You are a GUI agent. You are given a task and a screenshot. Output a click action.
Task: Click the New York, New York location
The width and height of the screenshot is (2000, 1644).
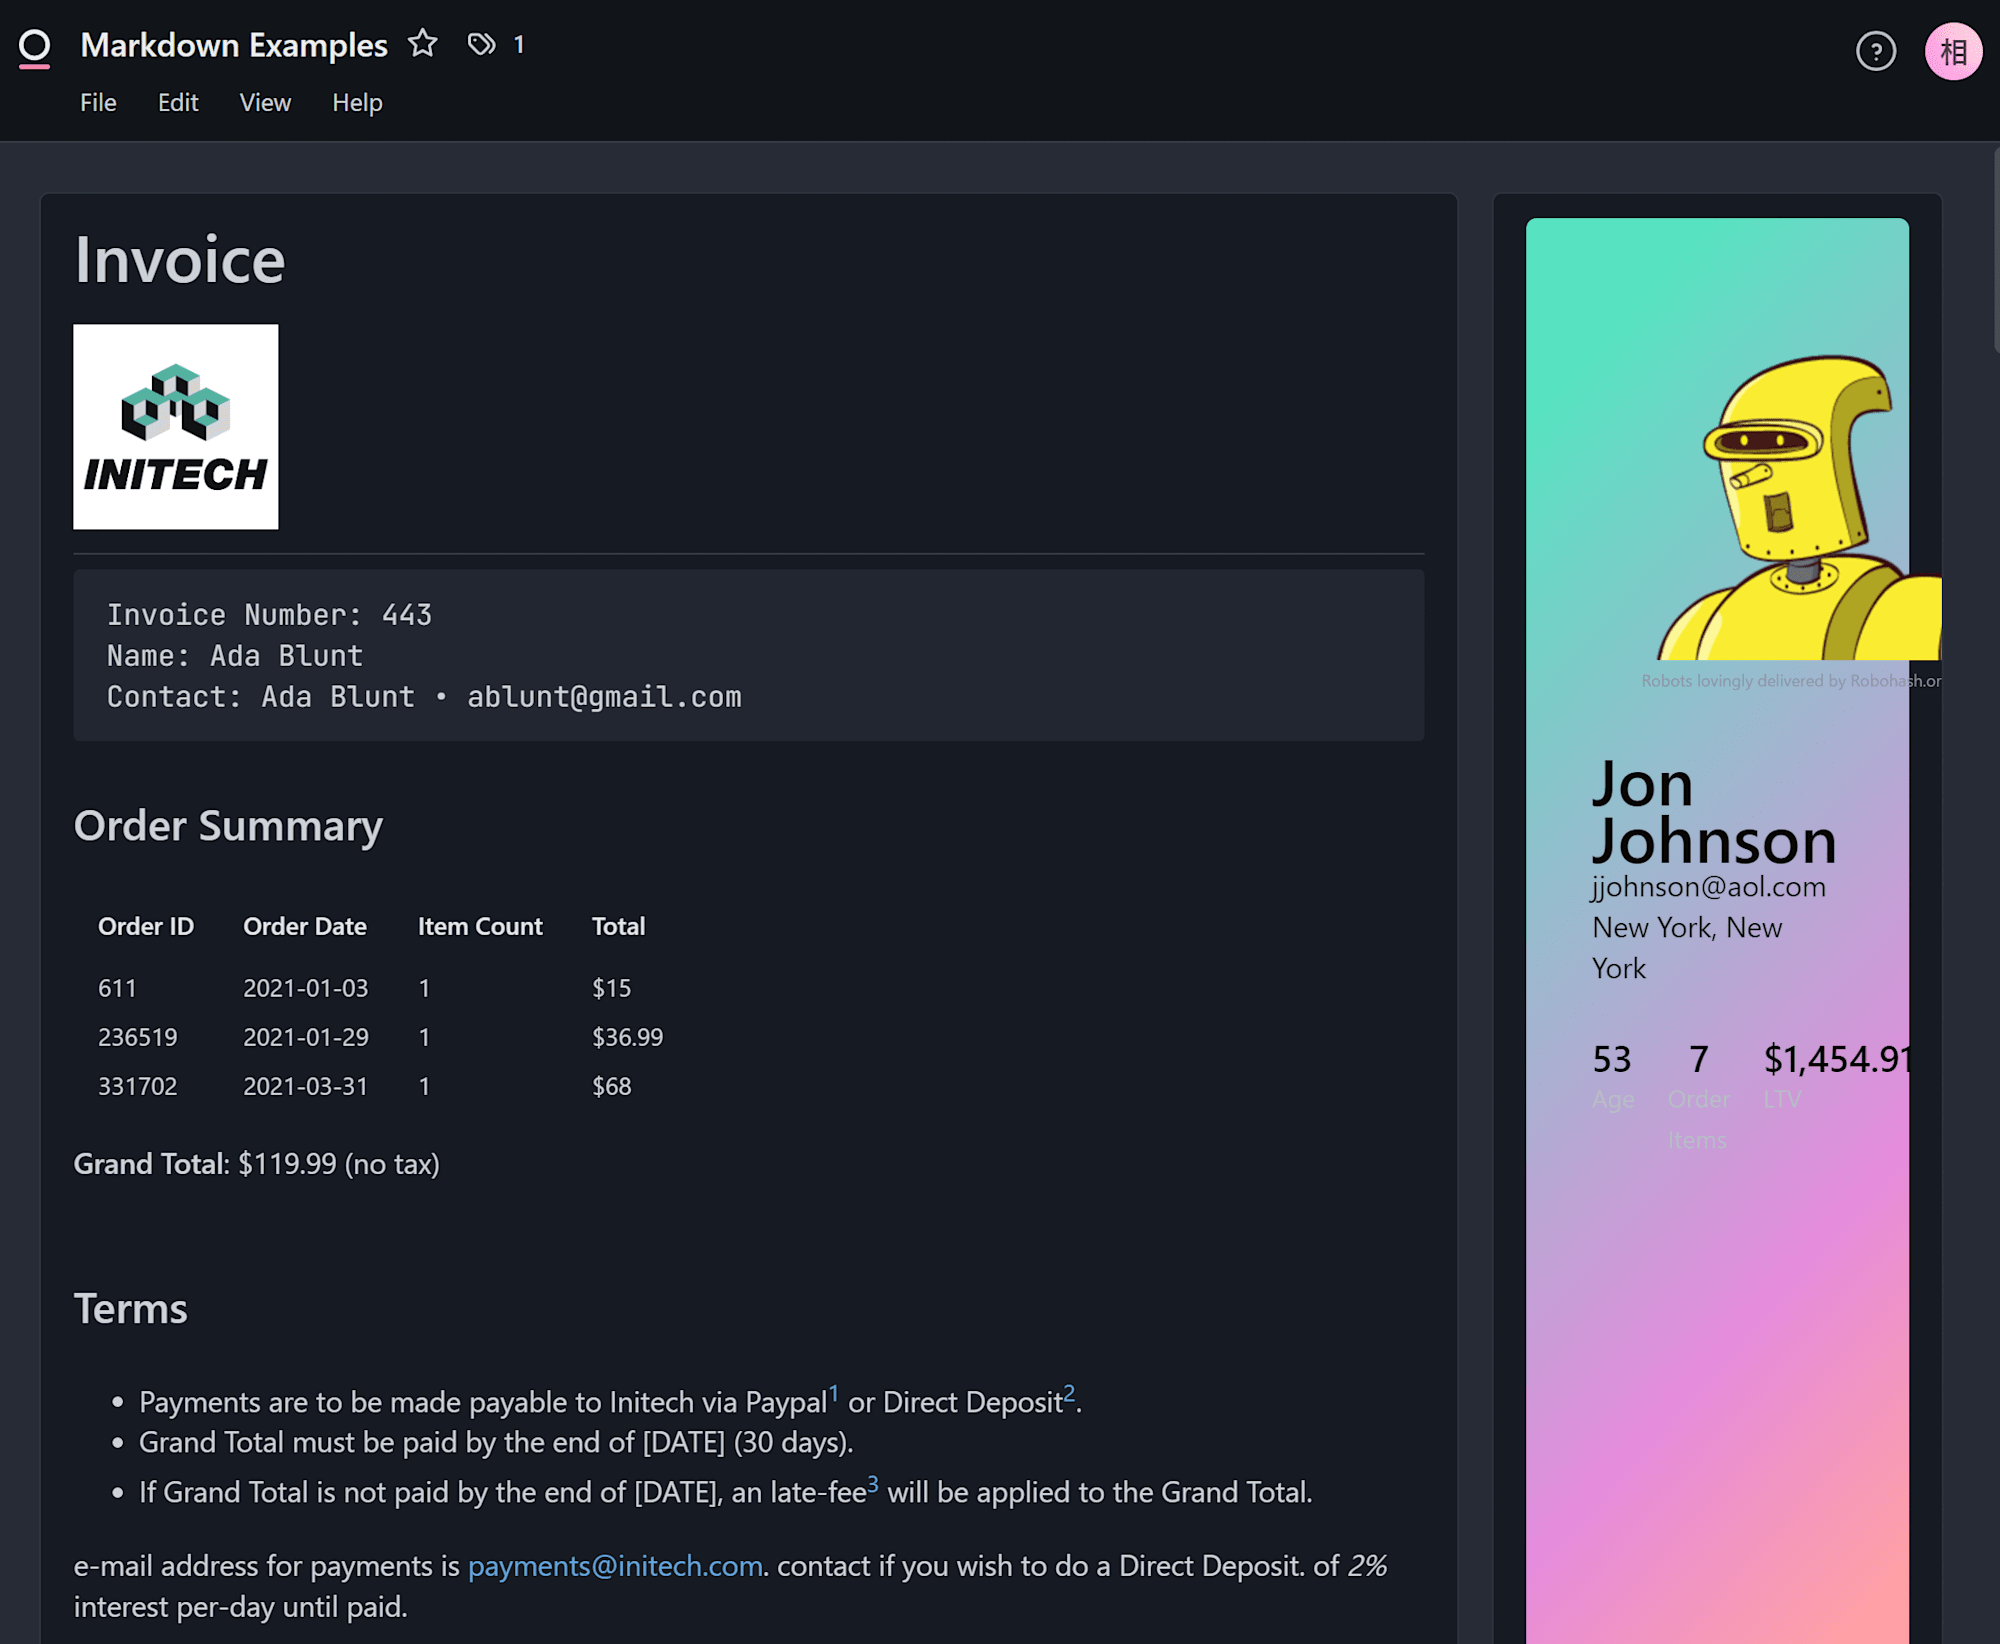pos(1687,947)
